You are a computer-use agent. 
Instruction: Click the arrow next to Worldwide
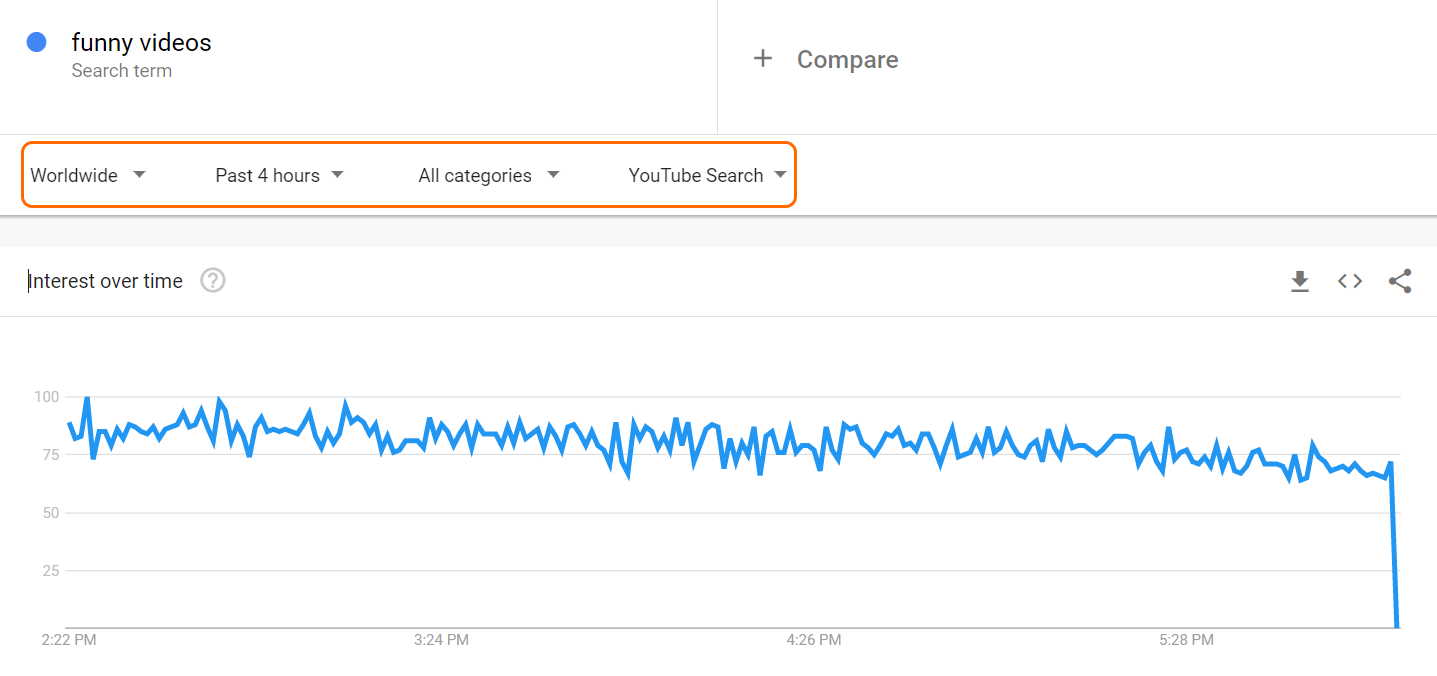click(139, 175)
